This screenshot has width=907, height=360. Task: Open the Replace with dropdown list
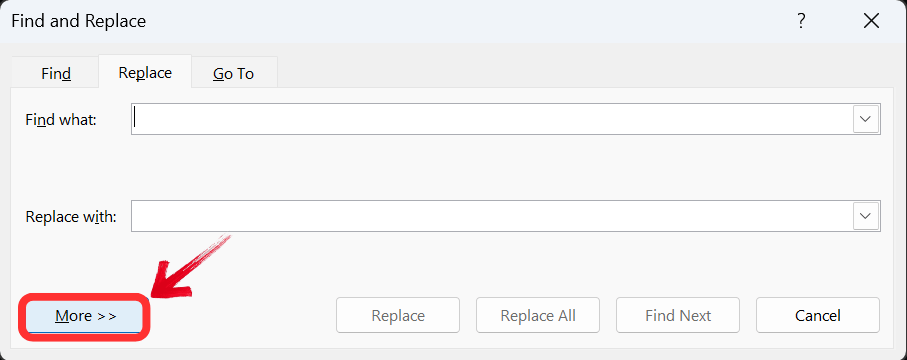[x=865, y=216]
